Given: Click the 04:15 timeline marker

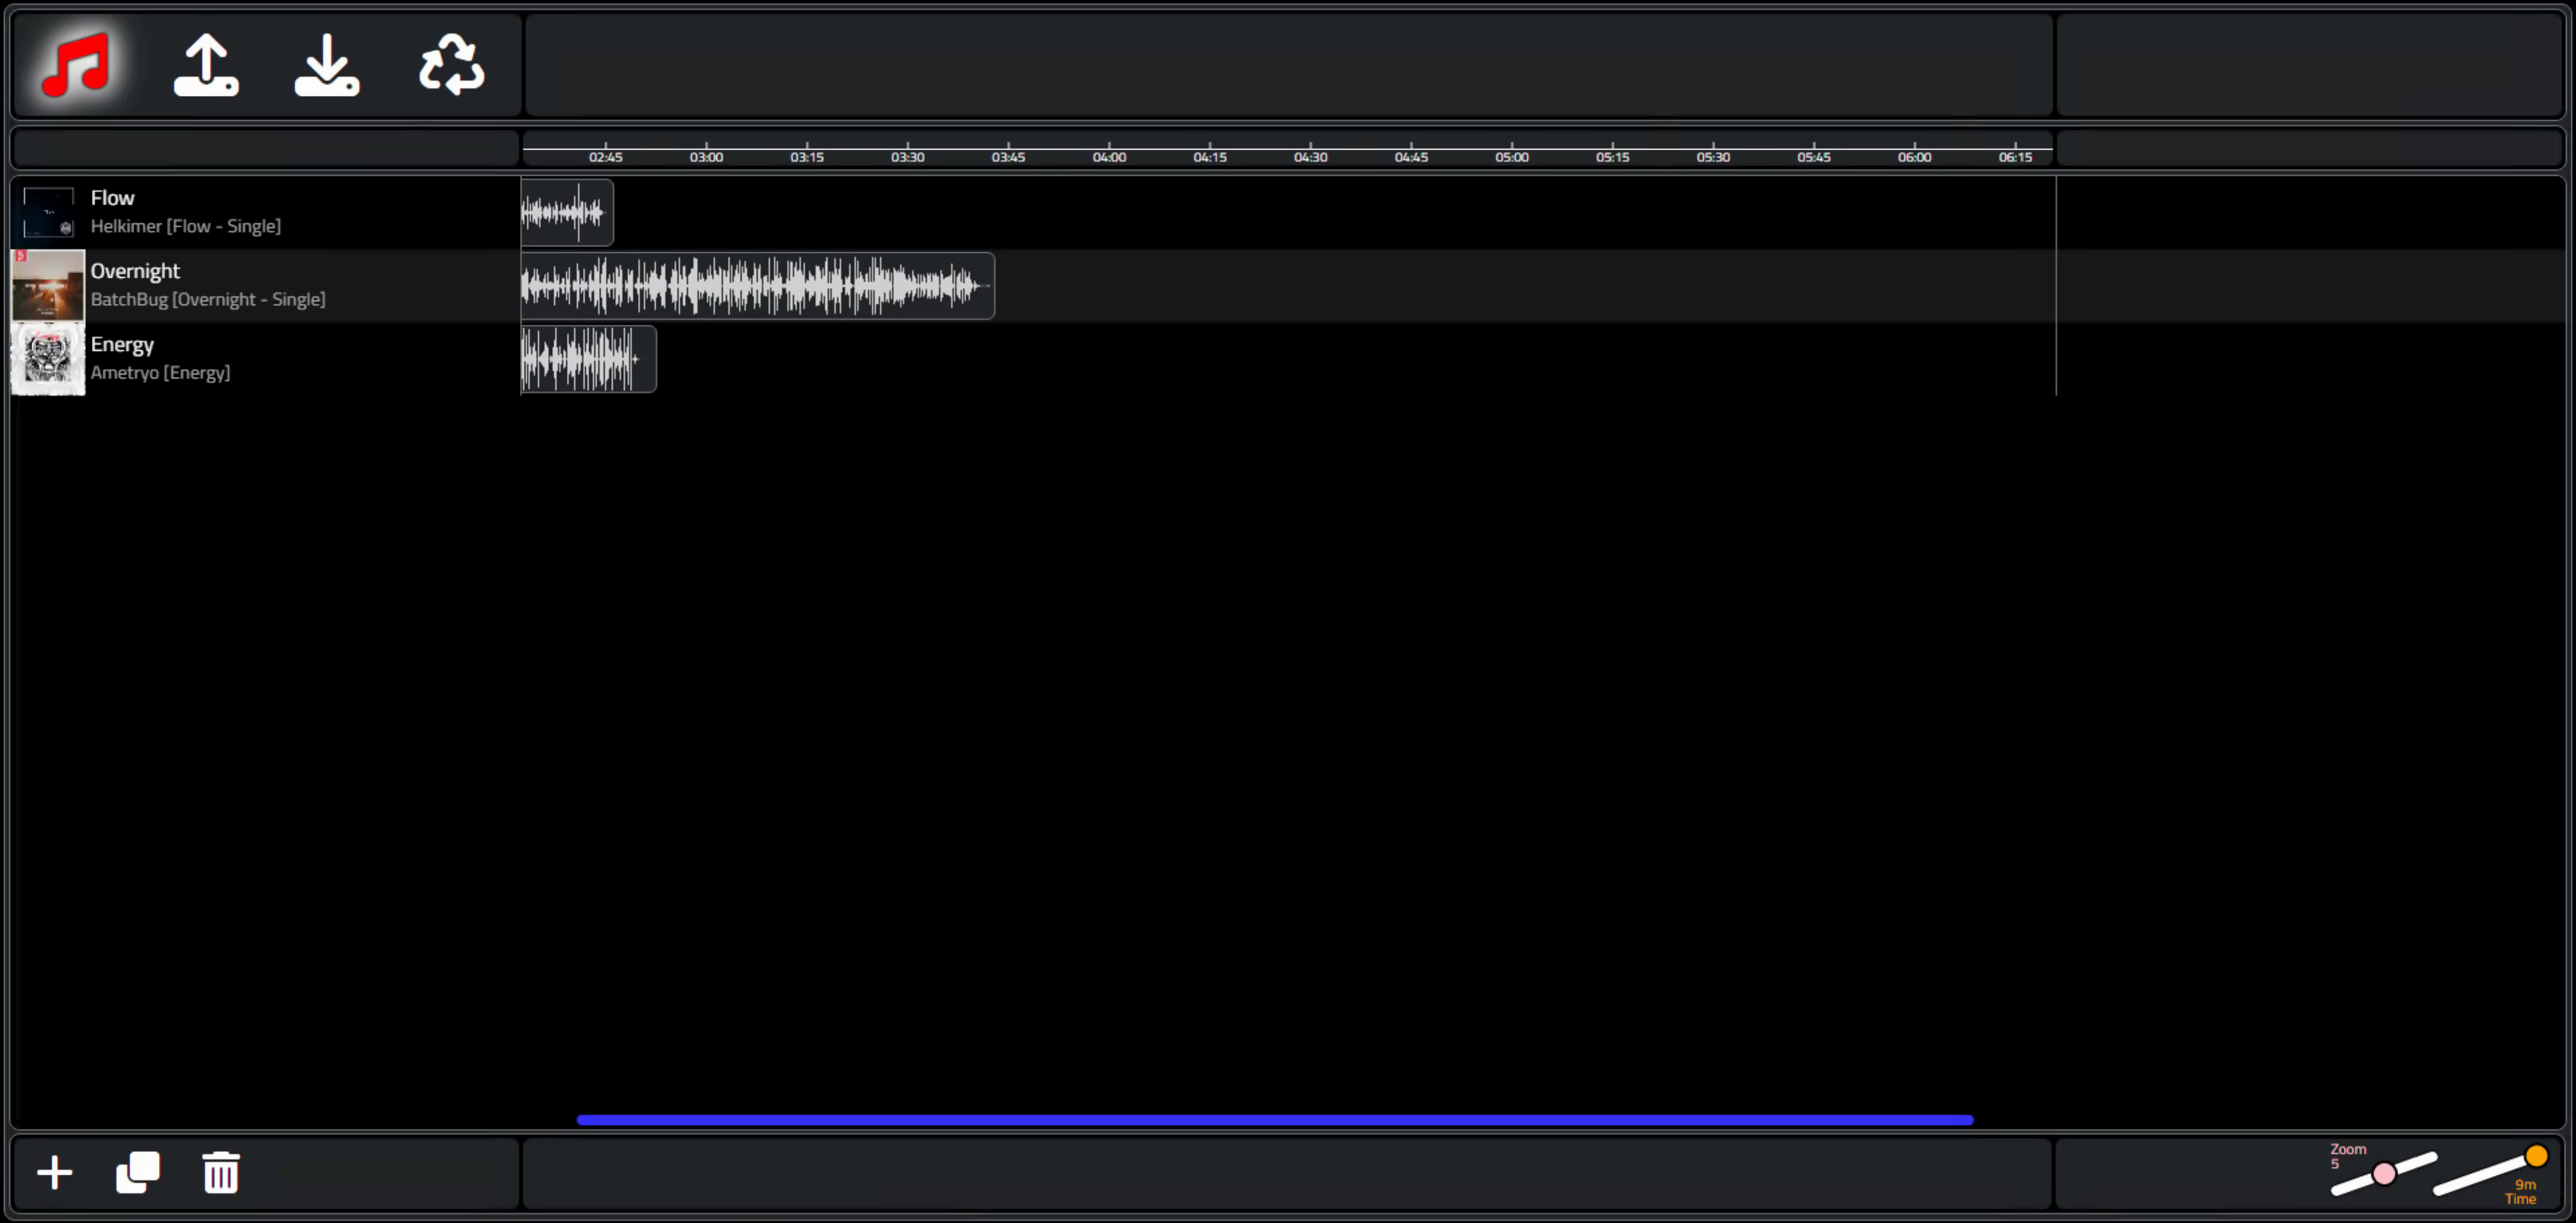Looking at the screenshot, I should click(1210, 157).
